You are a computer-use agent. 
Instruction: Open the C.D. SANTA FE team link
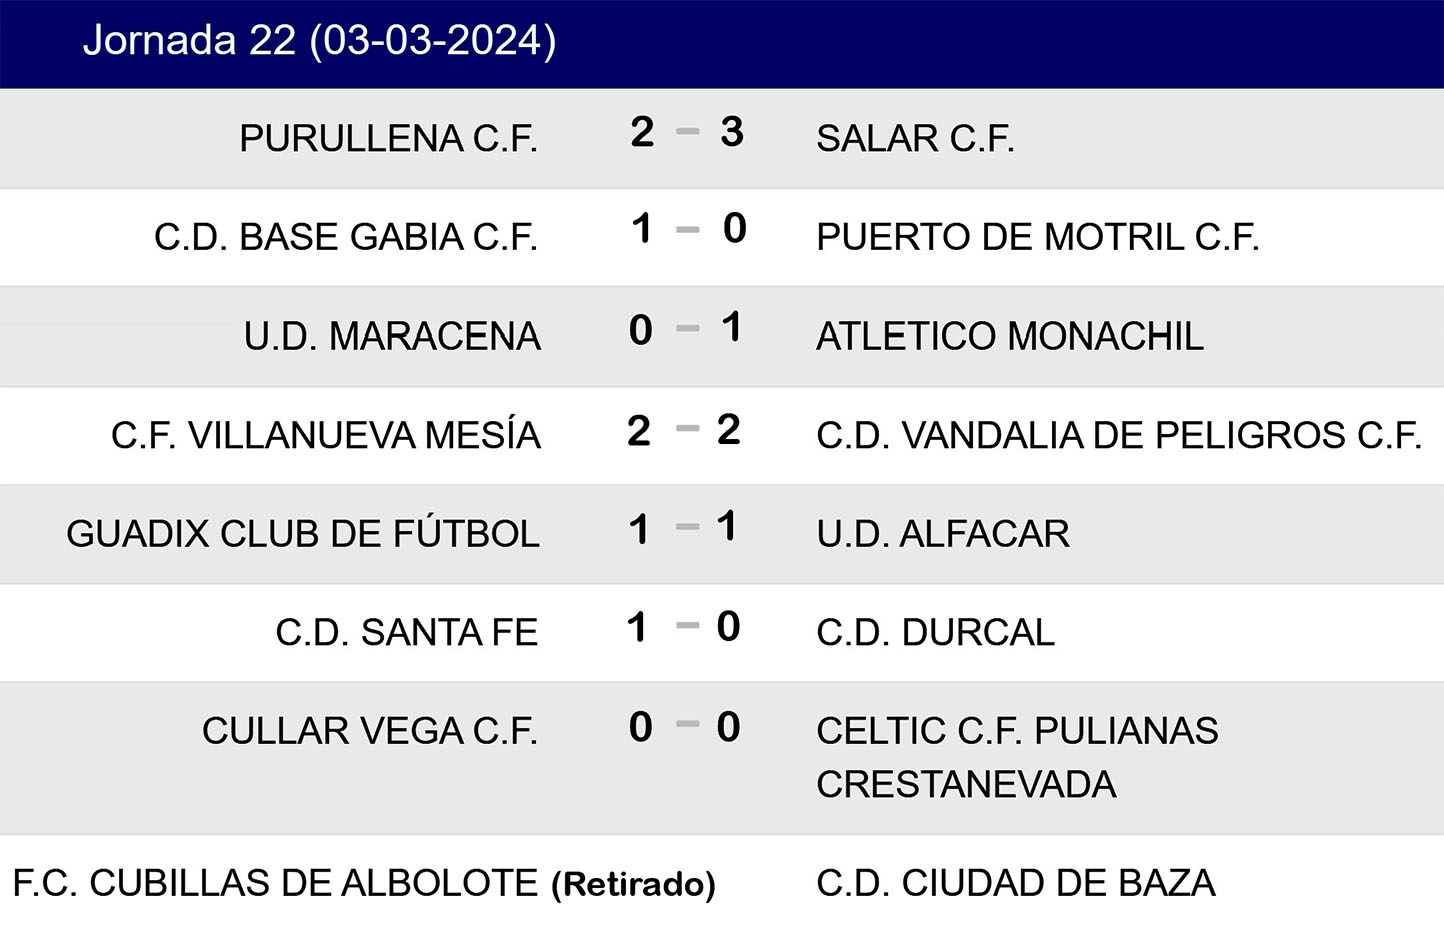pyautogui.click(x=406, y=632)
